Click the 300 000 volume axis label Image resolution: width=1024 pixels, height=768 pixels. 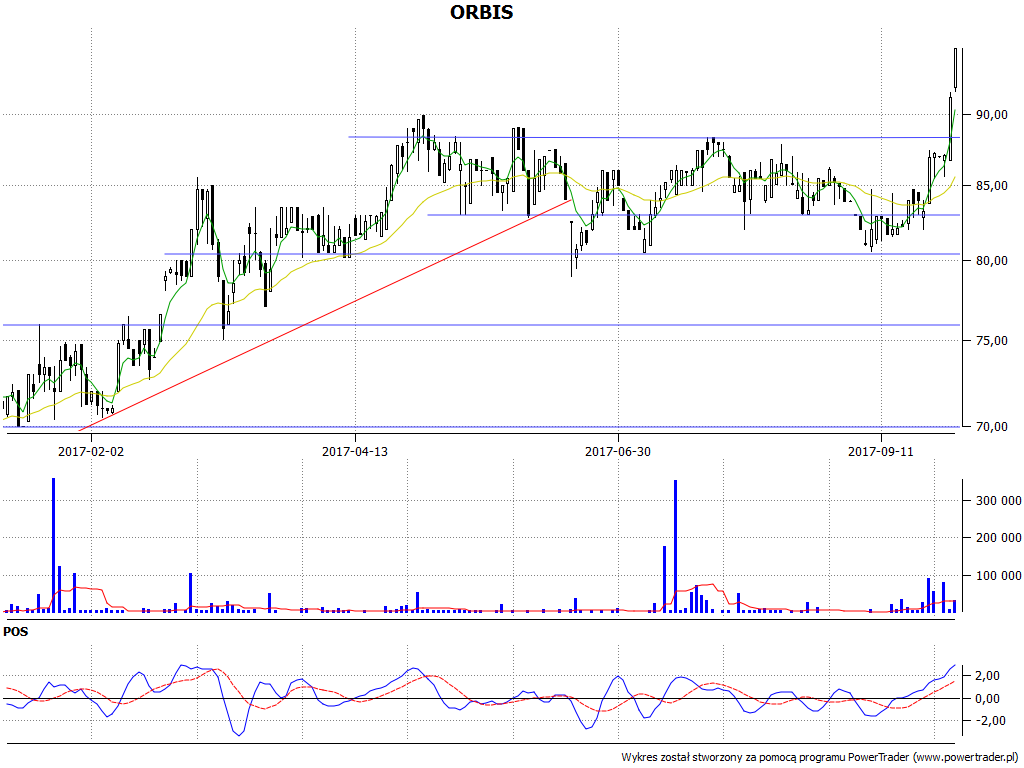click(x=998, y=501)
